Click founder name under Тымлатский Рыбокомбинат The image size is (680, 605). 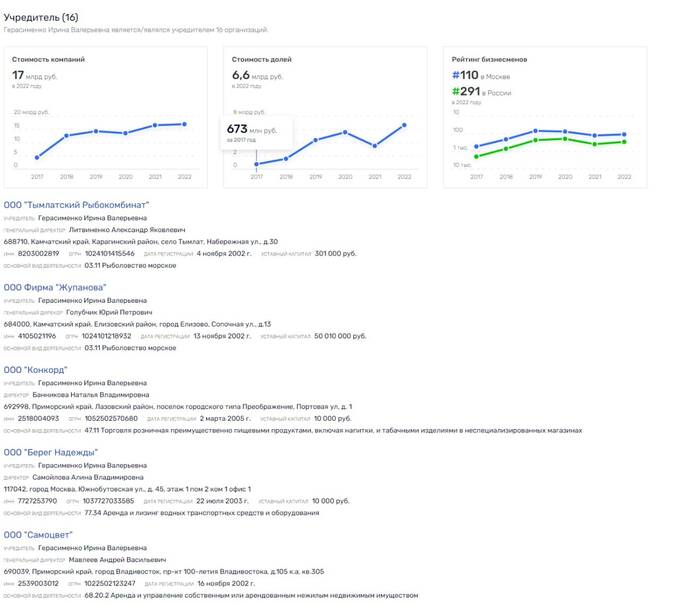click(x=92, y=218)
